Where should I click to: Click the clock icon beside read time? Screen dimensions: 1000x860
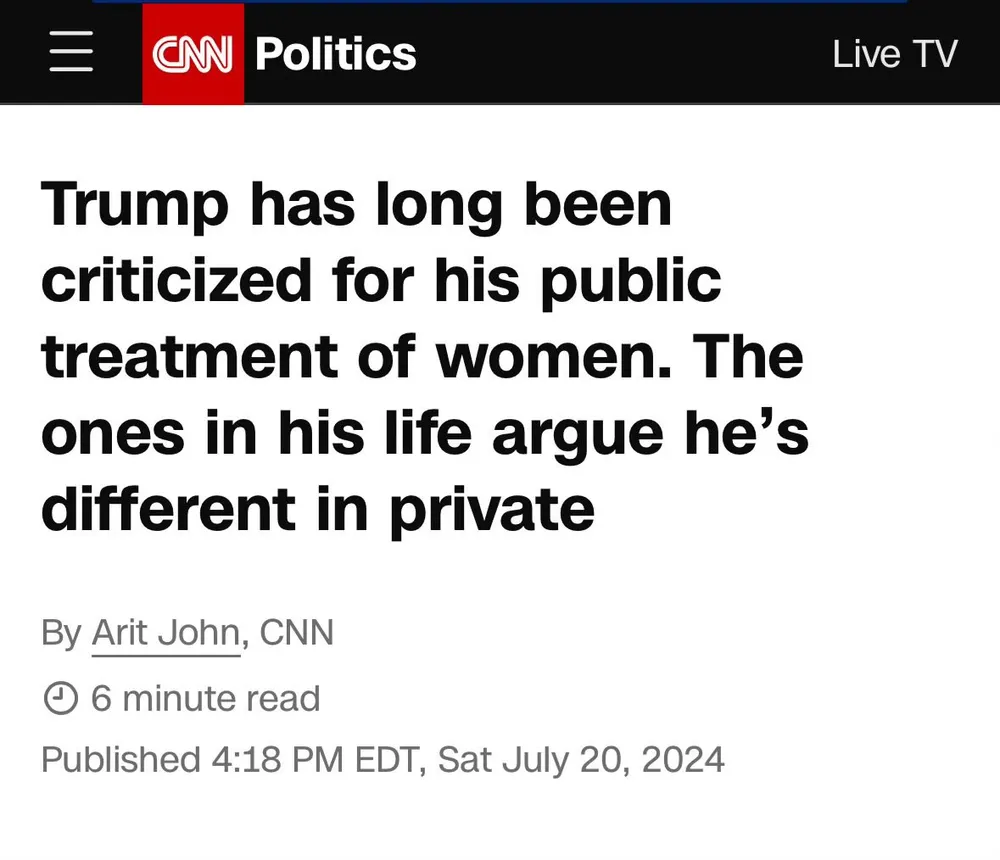(61, 698)
